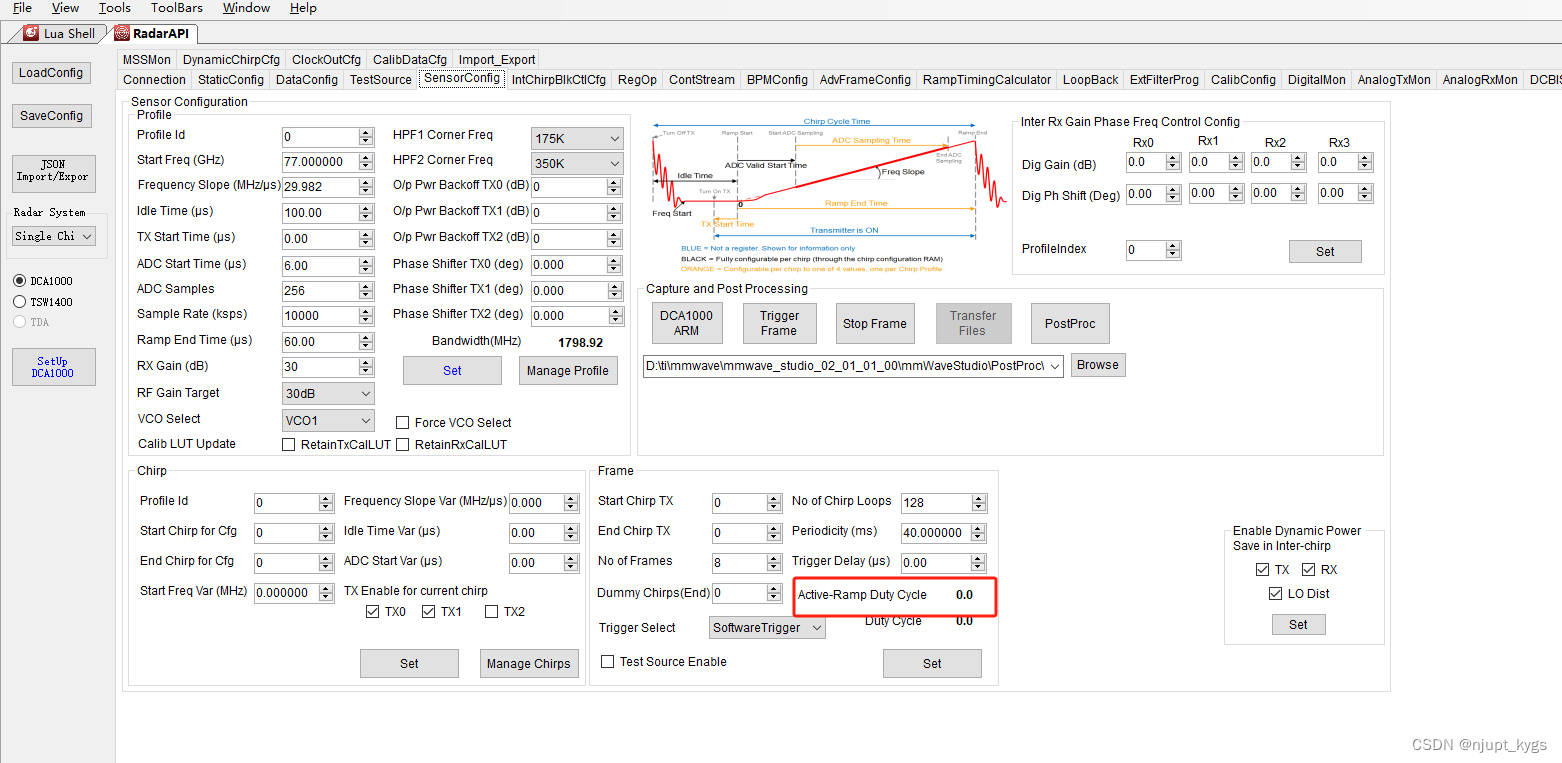Open the Tools menu
The height and width of the screenshot is (763, 1562).
(x=114, y=8)
